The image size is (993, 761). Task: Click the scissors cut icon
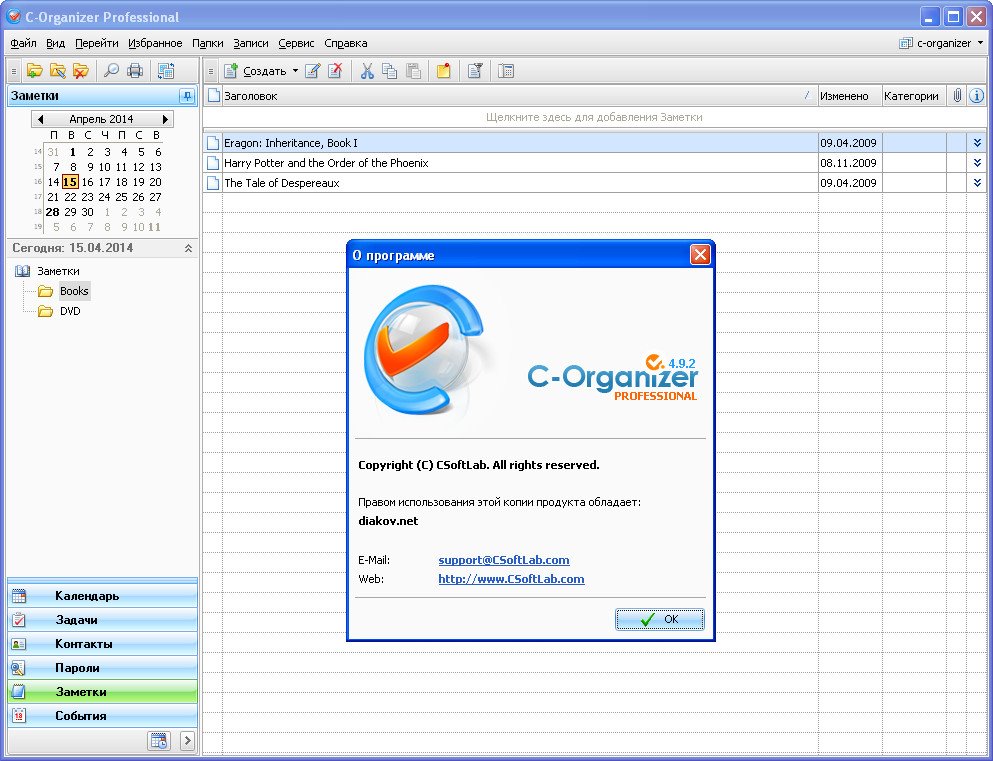[x=367, y=71]
